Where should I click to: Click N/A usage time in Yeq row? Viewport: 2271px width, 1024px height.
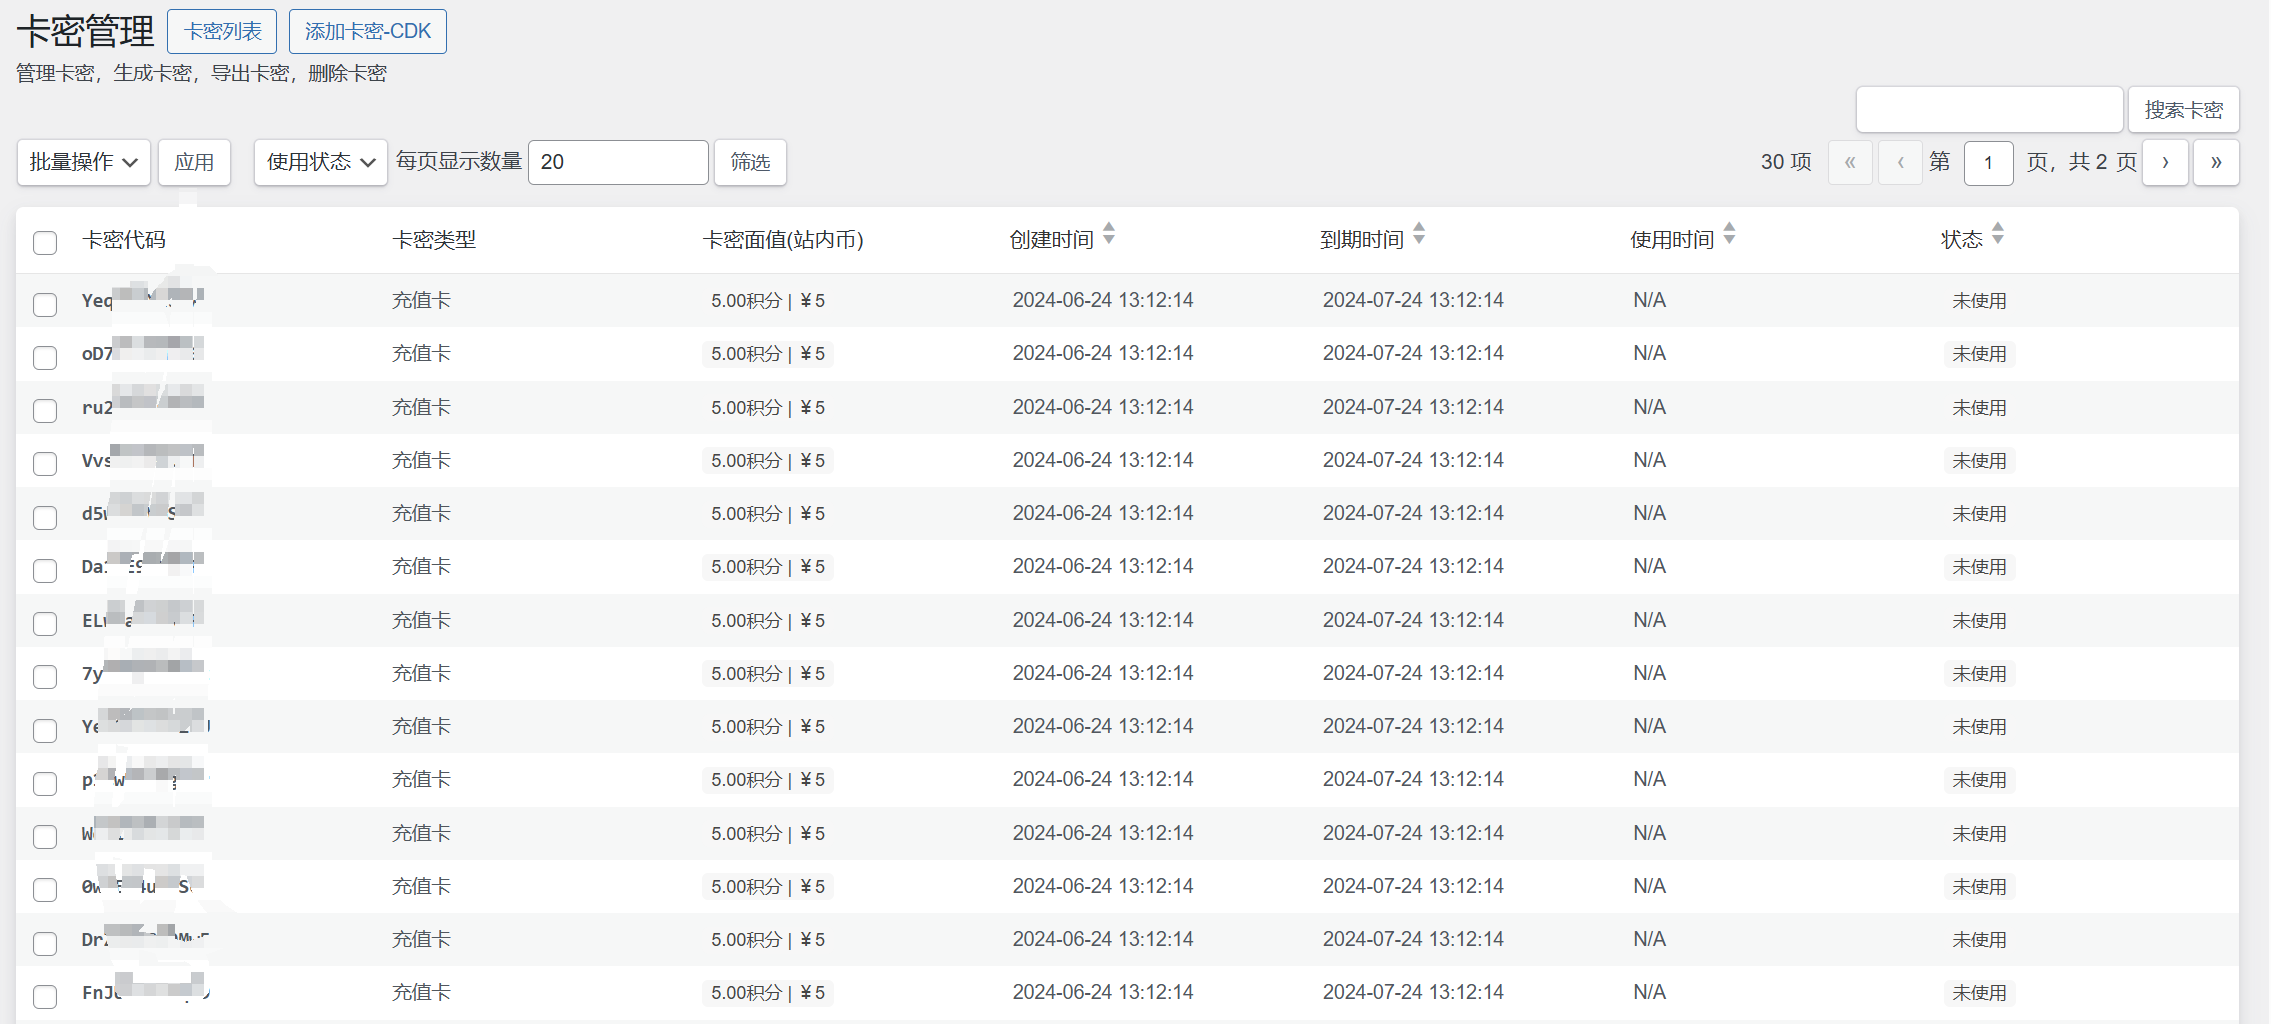pos(1649,300)
